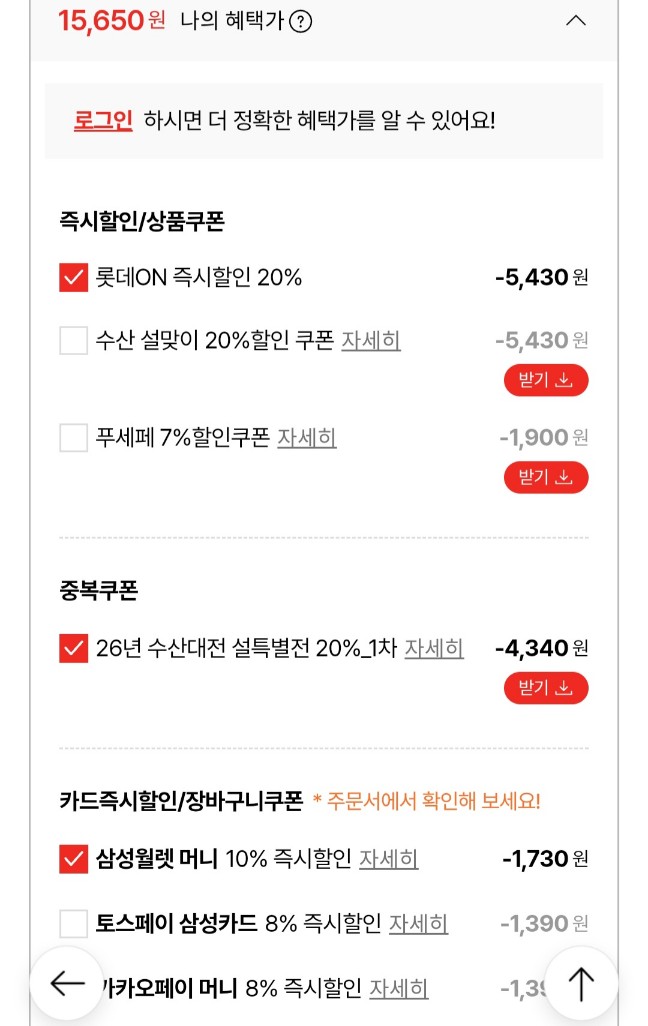Check the 푸세페 7%할인쿠폰 box
This screenshot has width=648, height=1026.
[74, 438]
